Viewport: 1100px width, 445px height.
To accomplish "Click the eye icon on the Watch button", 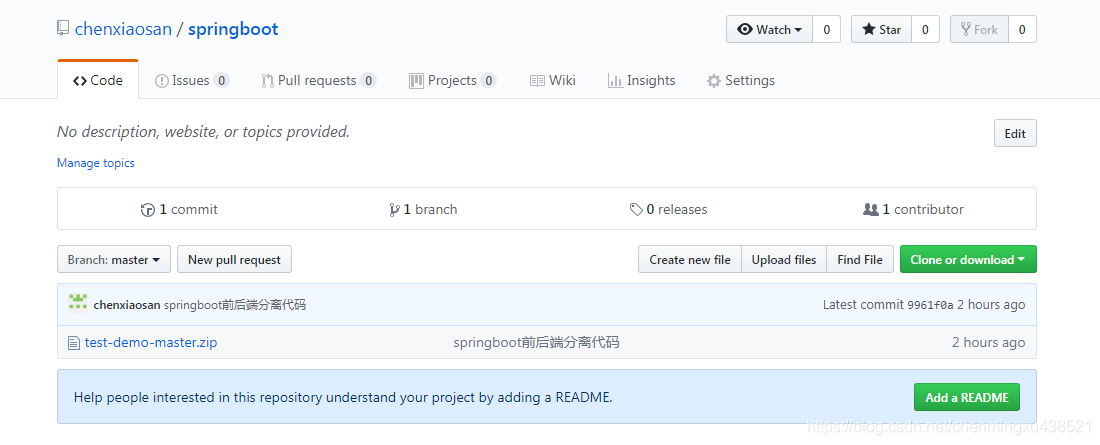I will click(x=745, y=29).
